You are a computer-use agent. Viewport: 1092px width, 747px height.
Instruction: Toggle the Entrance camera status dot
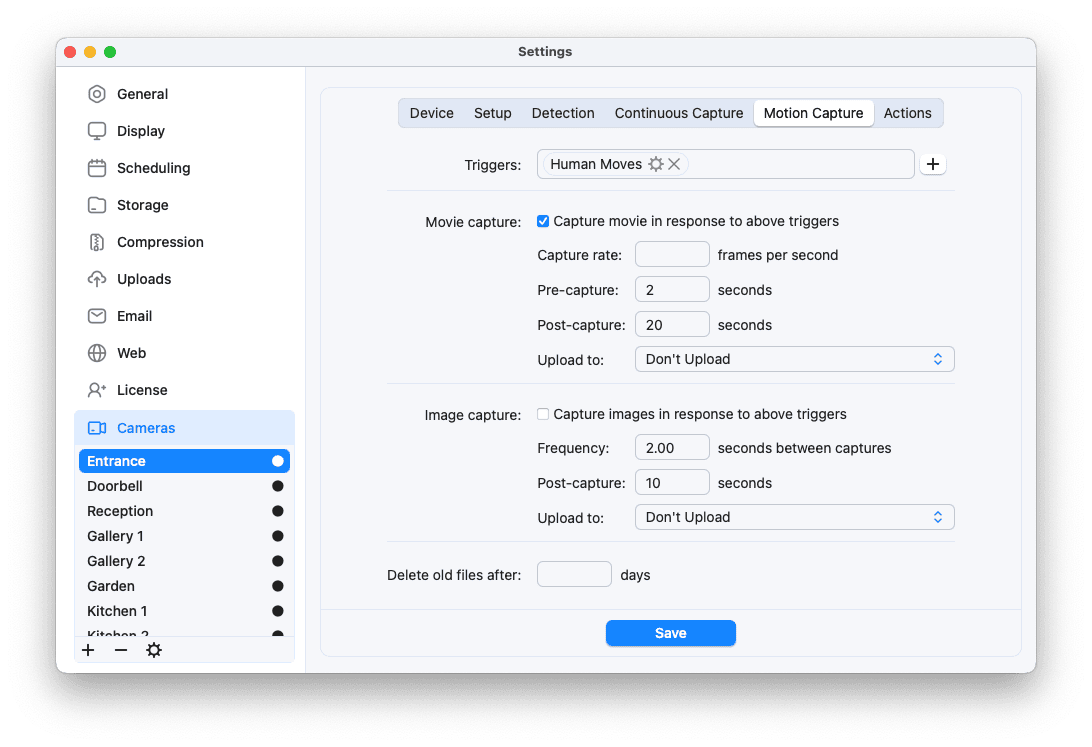point(277,461)
